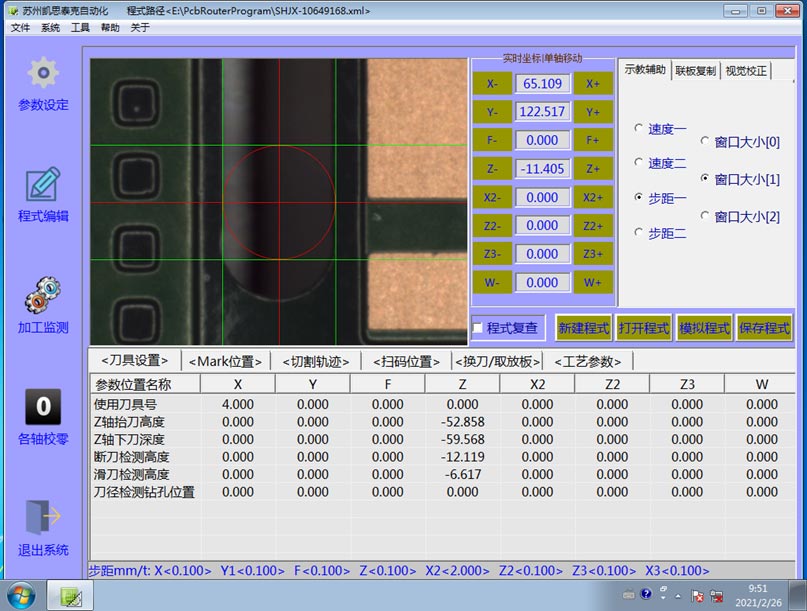The width and height of the screenshot is (807, 611).
Task: Open the 加工监测 gears icon
Action: 43,295
